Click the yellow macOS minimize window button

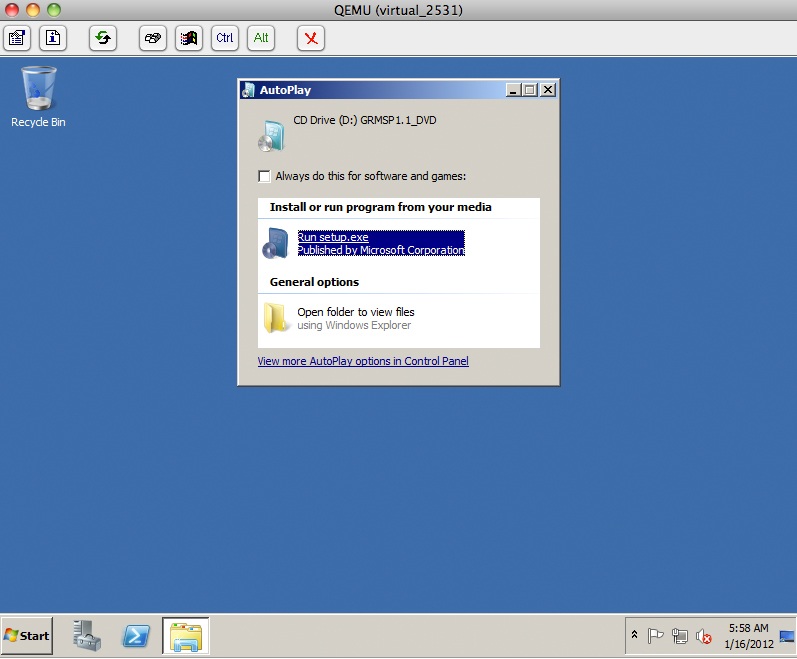[x=33, y=10]
